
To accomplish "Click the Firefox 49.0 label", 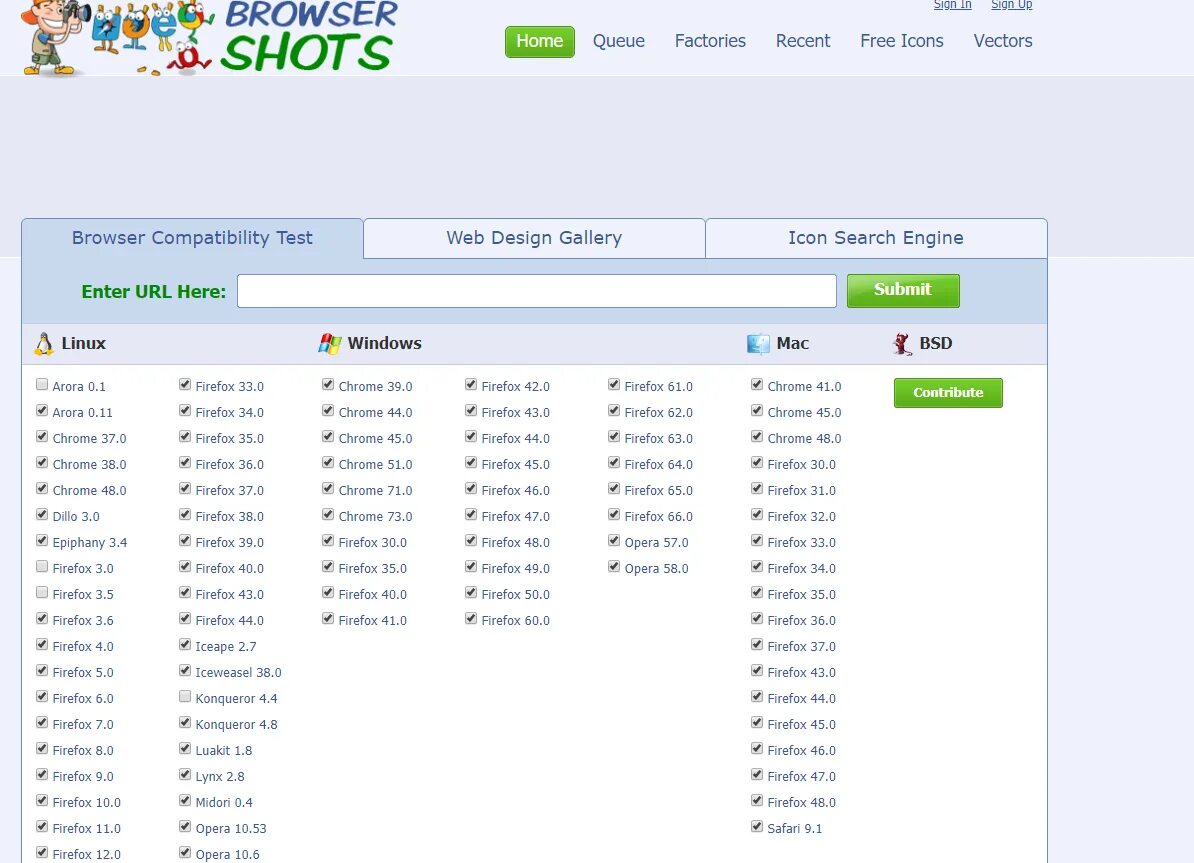I will point(516,569).
